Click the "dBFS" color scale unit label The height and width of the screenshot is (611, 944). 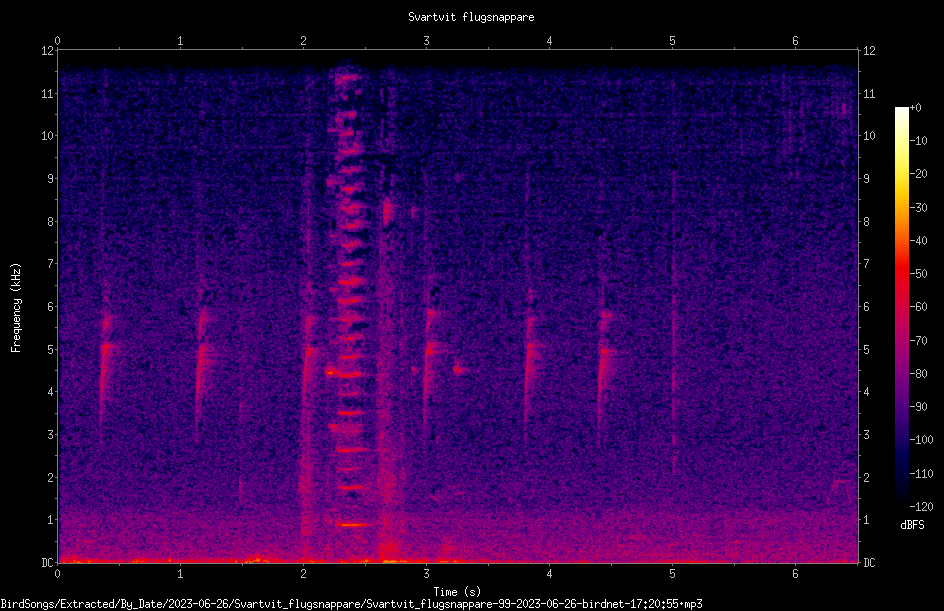tap(912, 525)
